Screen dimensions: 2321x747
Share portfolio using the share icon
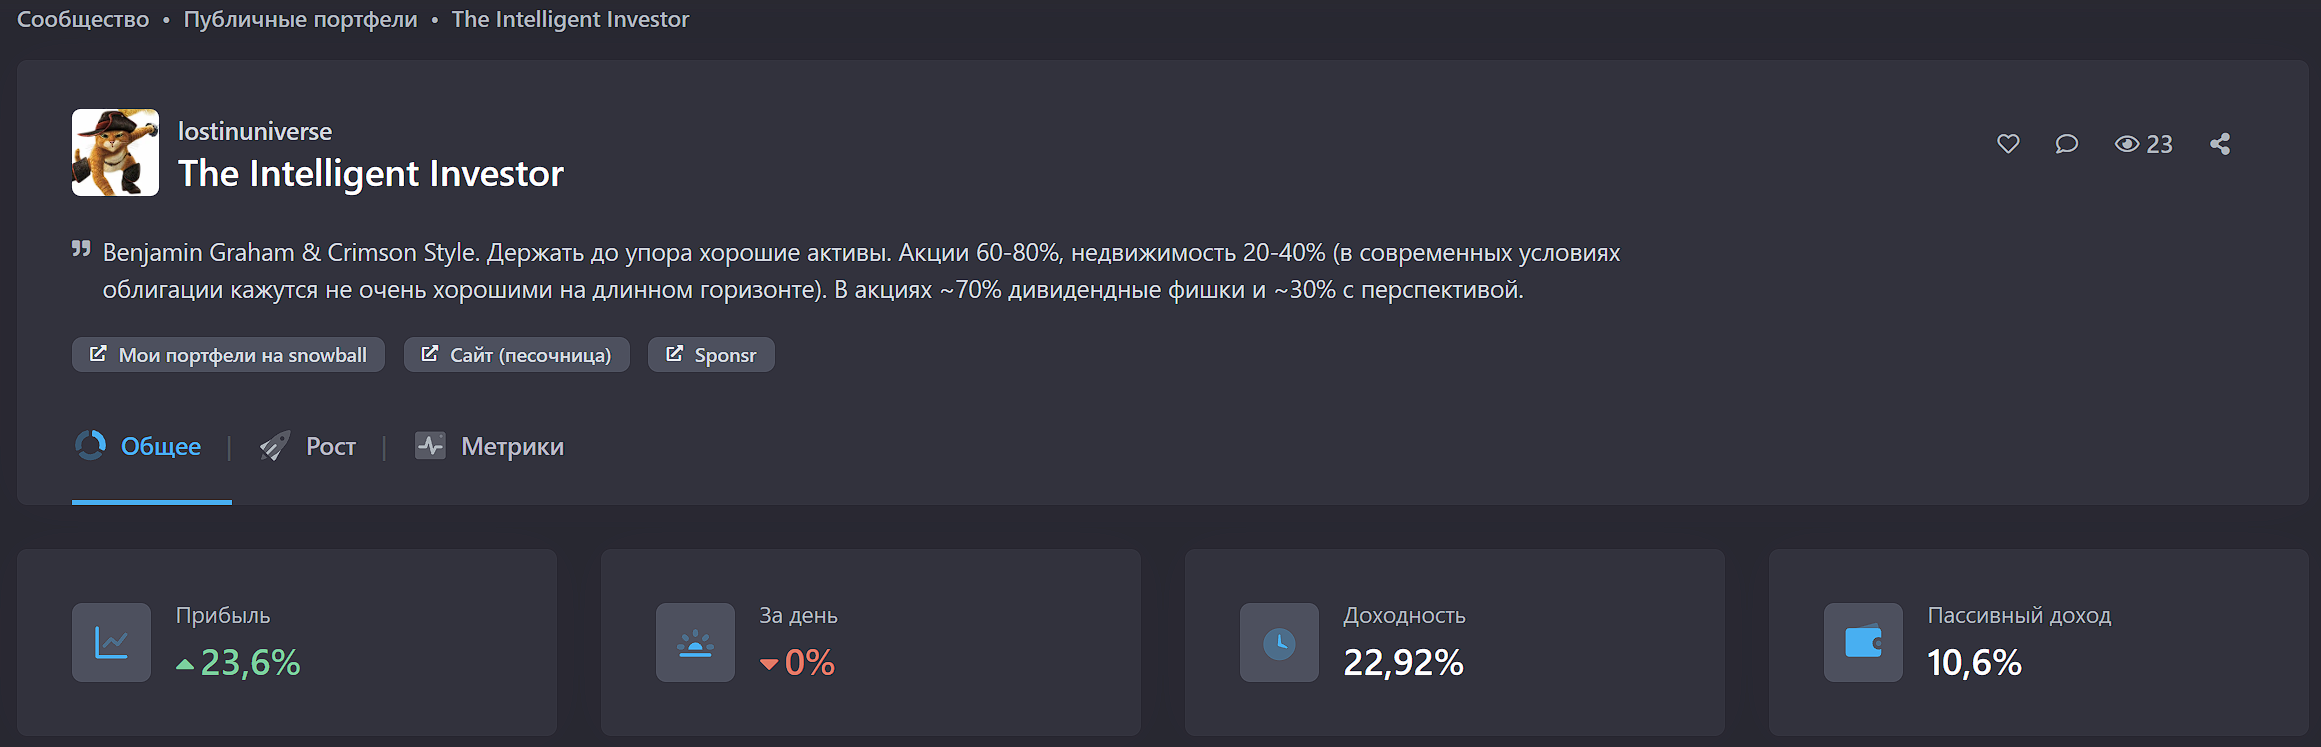2220,144
